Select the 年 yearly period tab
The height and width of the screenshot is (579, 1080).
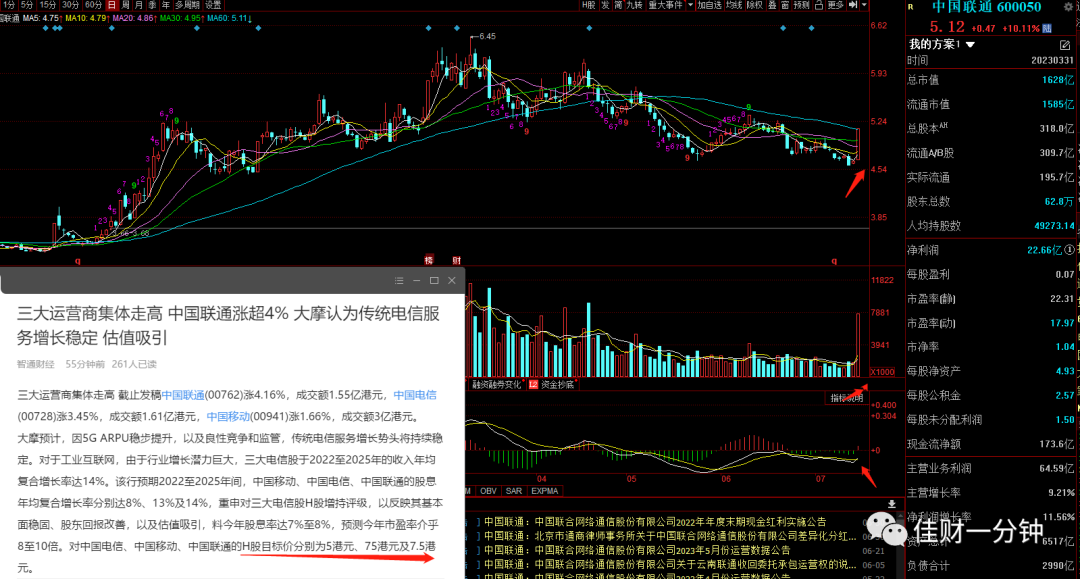tap(165, 5)
